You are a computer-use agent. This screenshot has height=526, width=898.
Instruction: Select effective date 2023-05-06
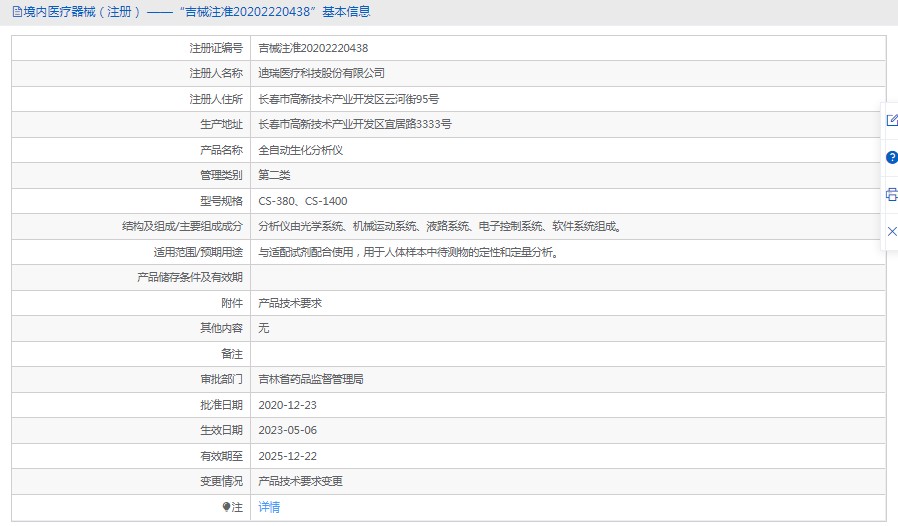coord(287,430)
